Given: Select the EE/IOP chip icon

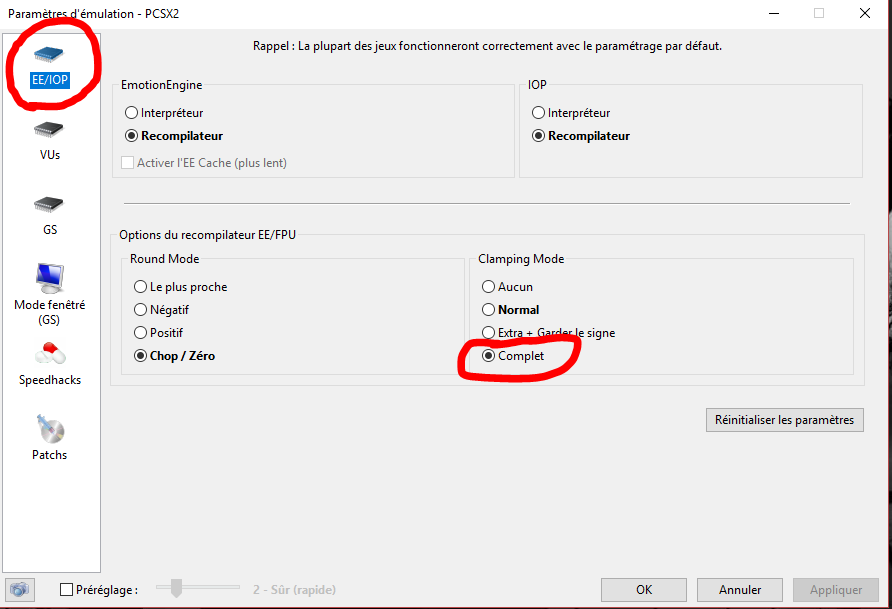Looking at the screenshot, I should (x=49, y=54).
